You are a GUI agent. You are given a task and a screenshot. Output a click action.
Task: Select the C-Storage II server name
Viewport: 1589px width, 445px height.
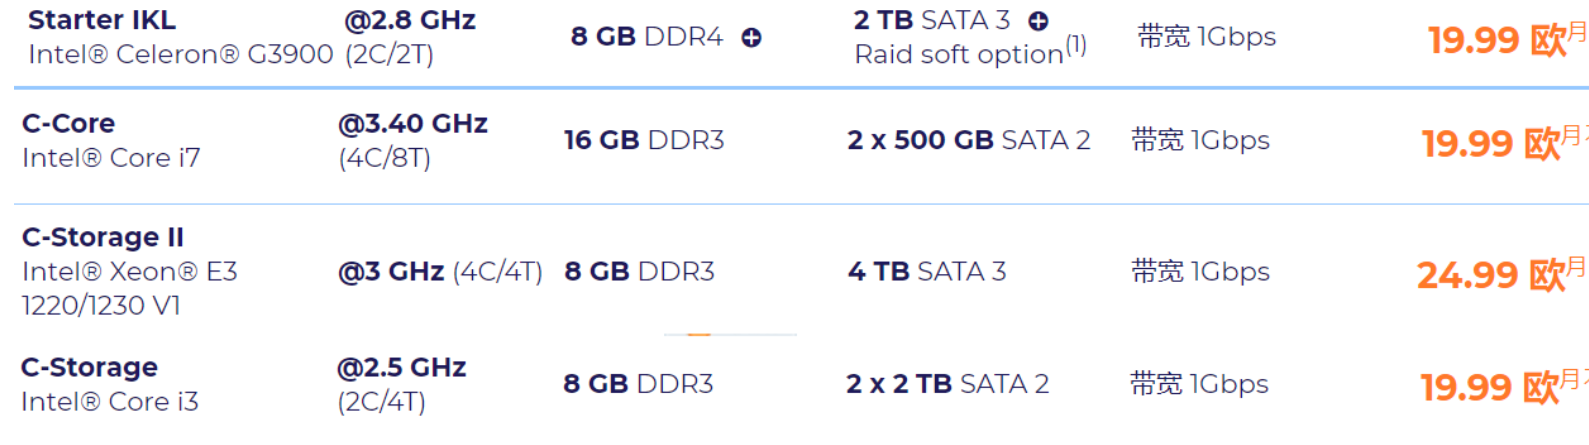click(103, 238)
